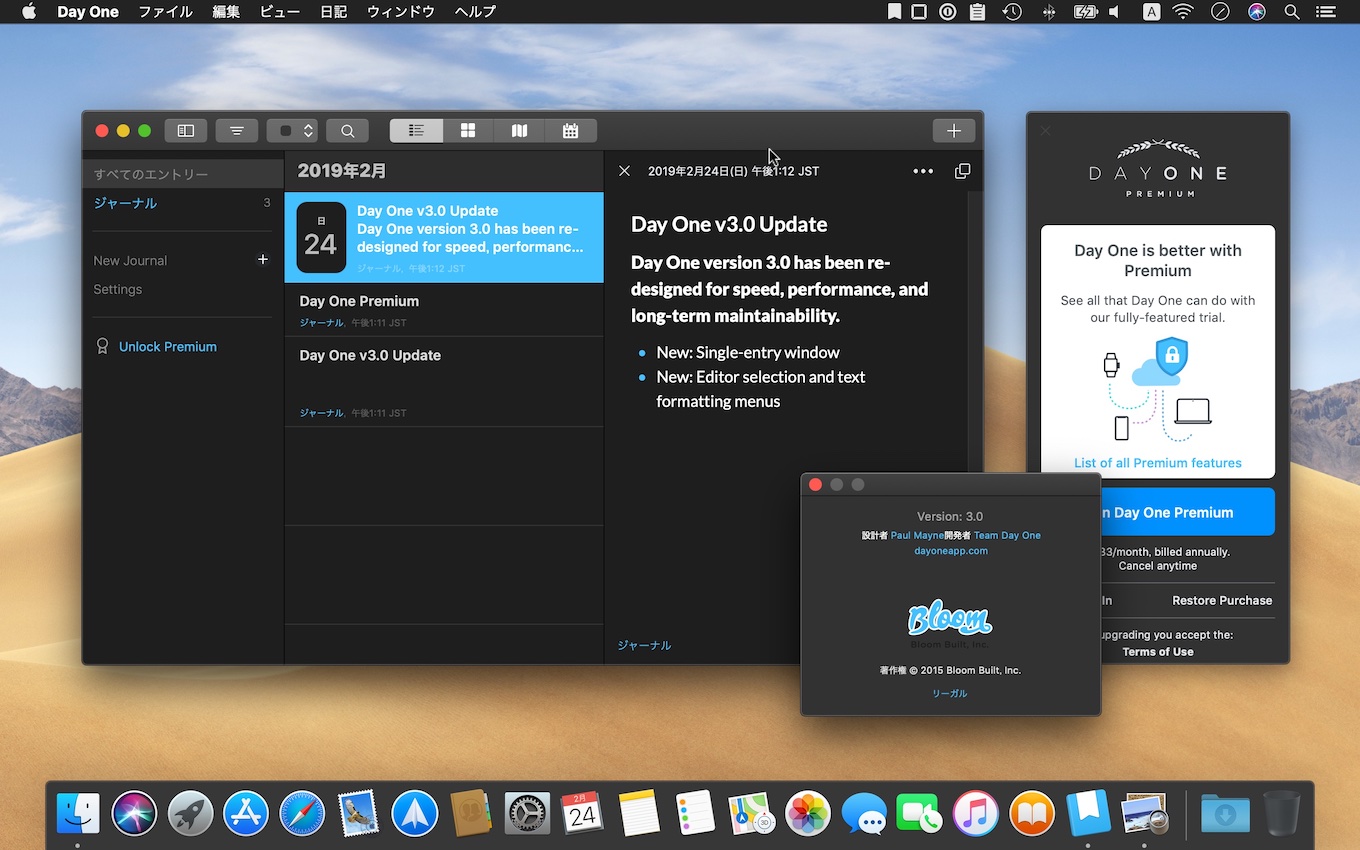Open Finder from the Dock
The height and width of the screenshot is (850, 1360).
[x=78, y=812]
